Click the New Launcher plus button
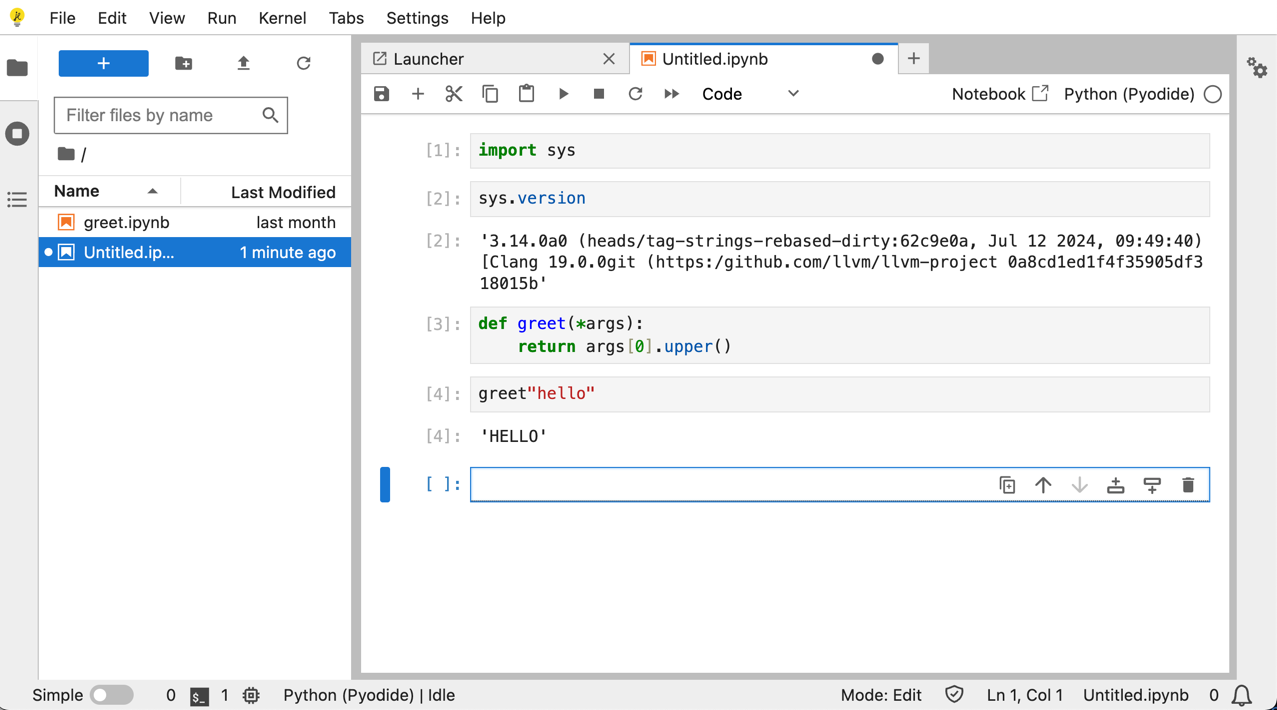The image size is (1277, 710). 103,63
